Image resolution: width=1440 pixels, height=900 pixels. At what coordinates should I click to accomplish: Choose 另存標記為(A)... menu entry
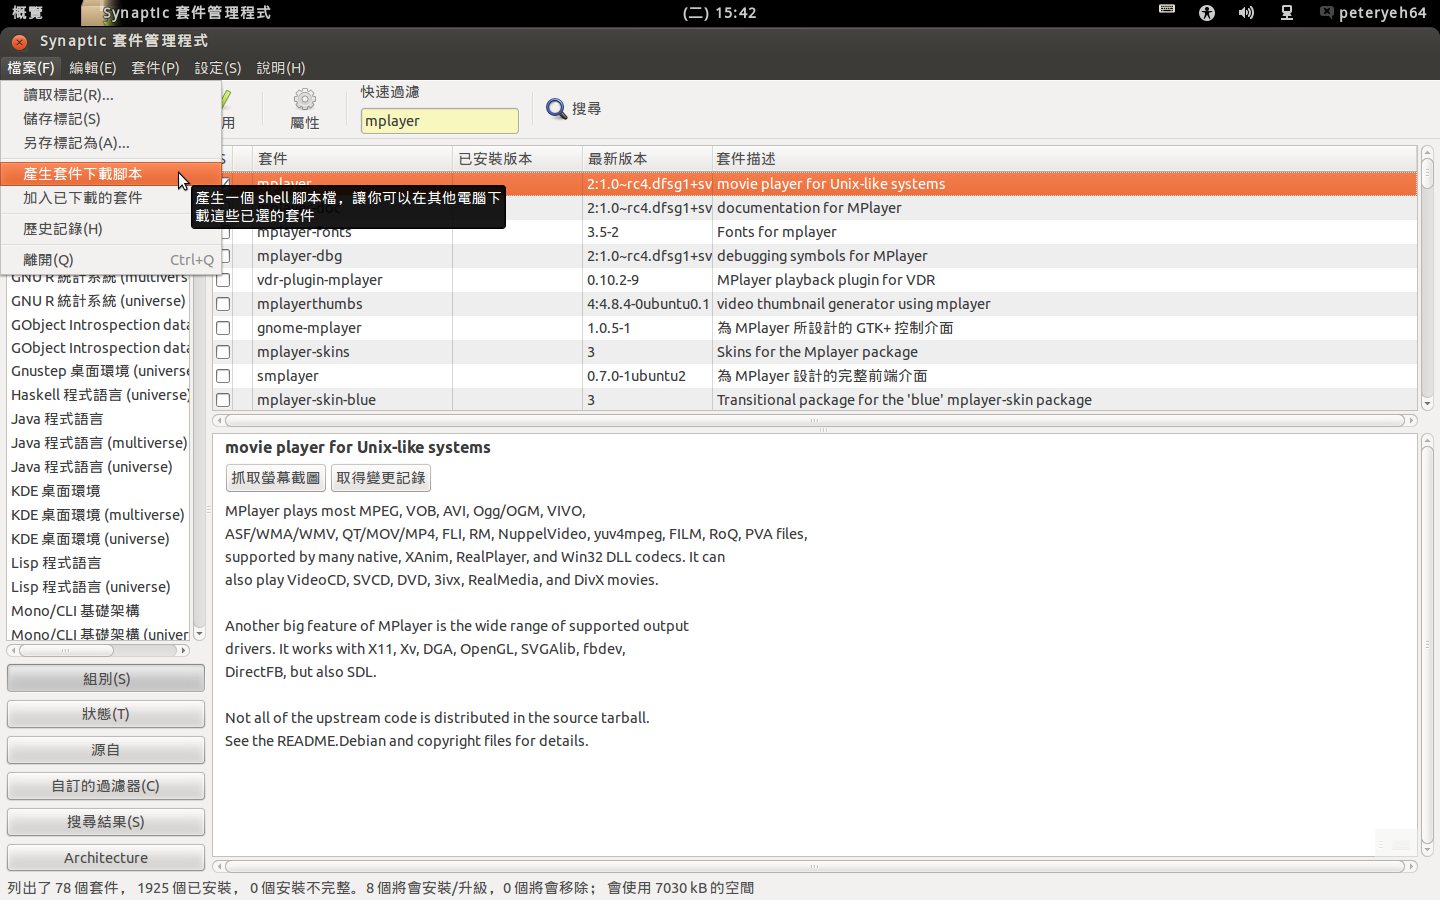111,143
